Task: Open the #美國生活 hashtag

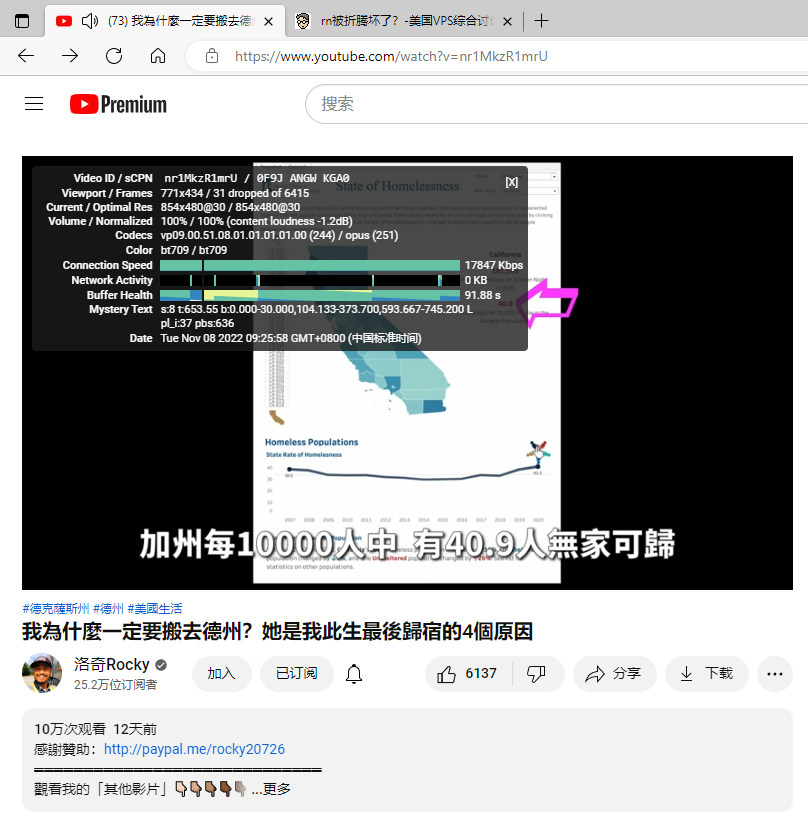Action: pyautogui.click(x=155, y=609)
